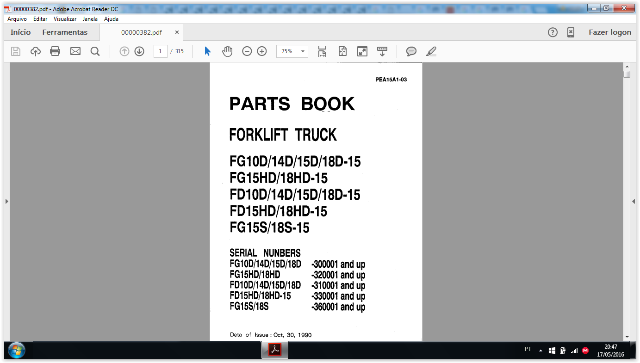
Task: Open the zoom percentage dropdown
Action: (x=303, y=51)
